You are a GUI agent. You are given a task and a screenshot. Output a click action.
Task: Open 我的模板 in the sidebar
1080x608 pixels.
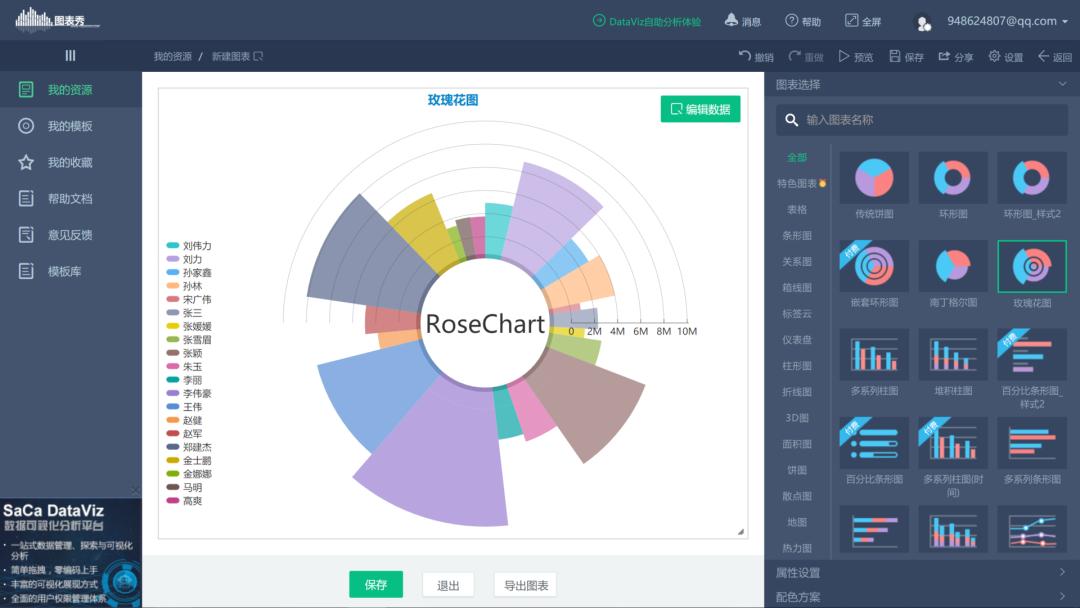[x=70, y=126]
